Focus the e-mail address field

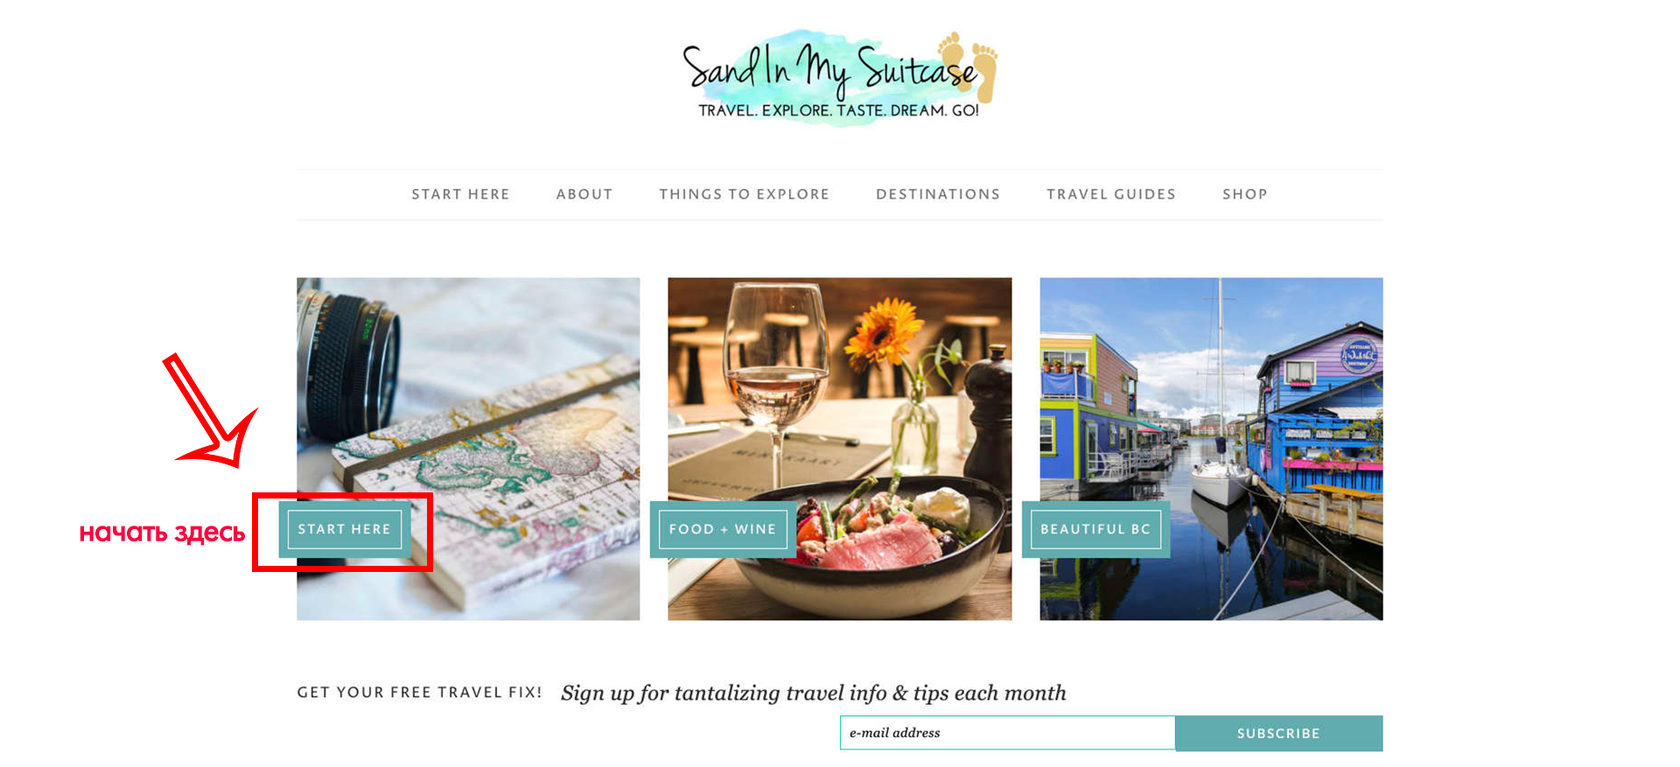[1008, 733]
